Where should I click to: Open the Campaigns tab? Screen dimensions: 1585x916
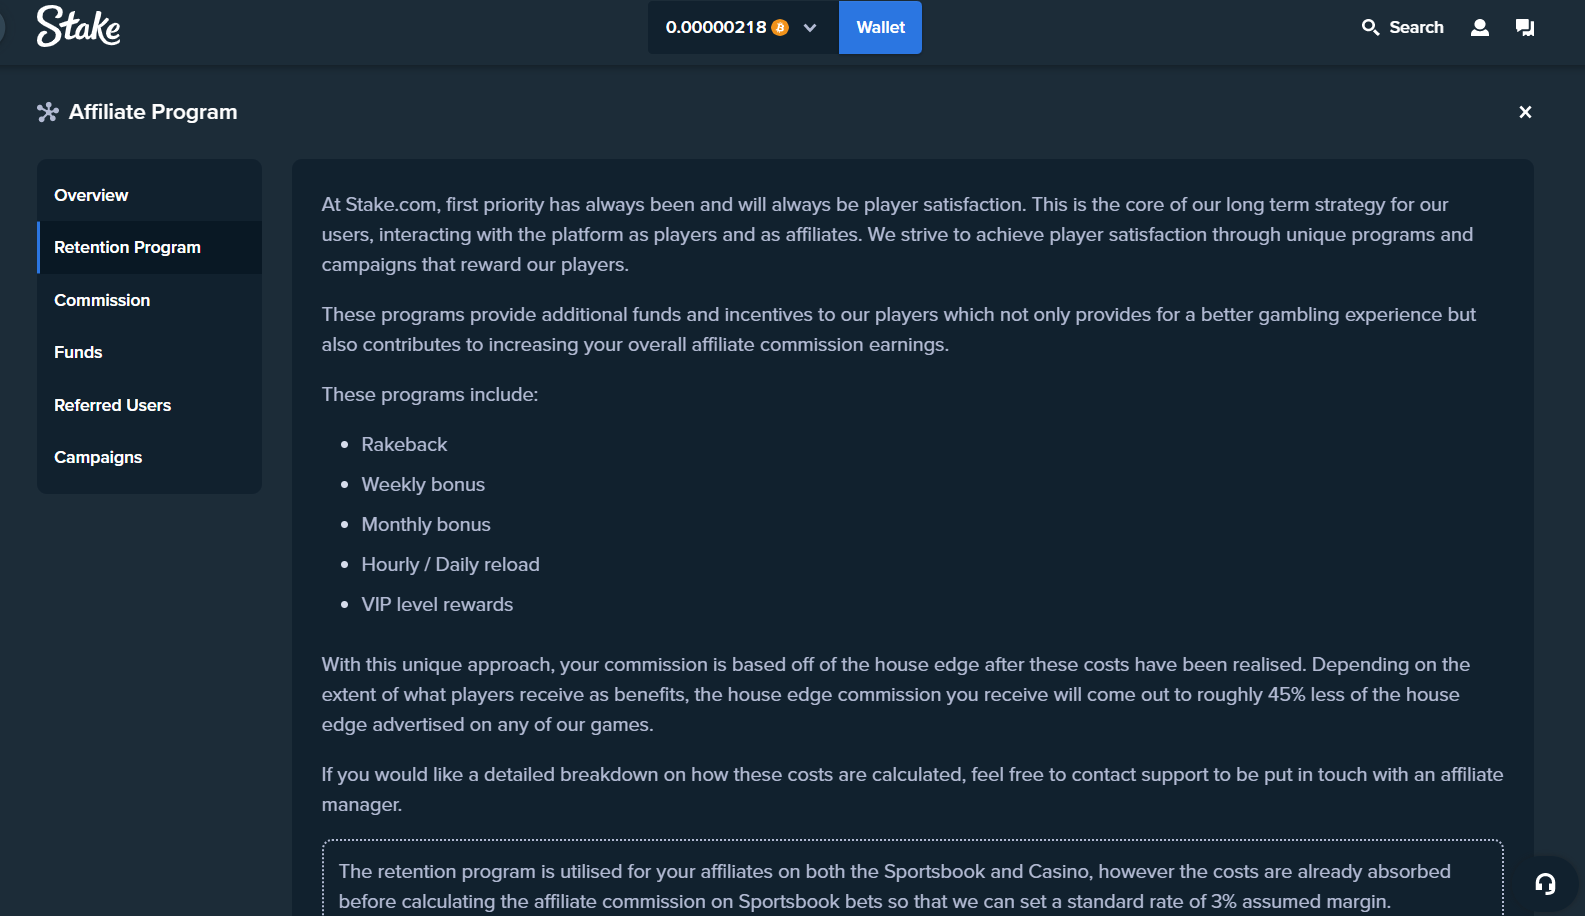coord(98,457)
